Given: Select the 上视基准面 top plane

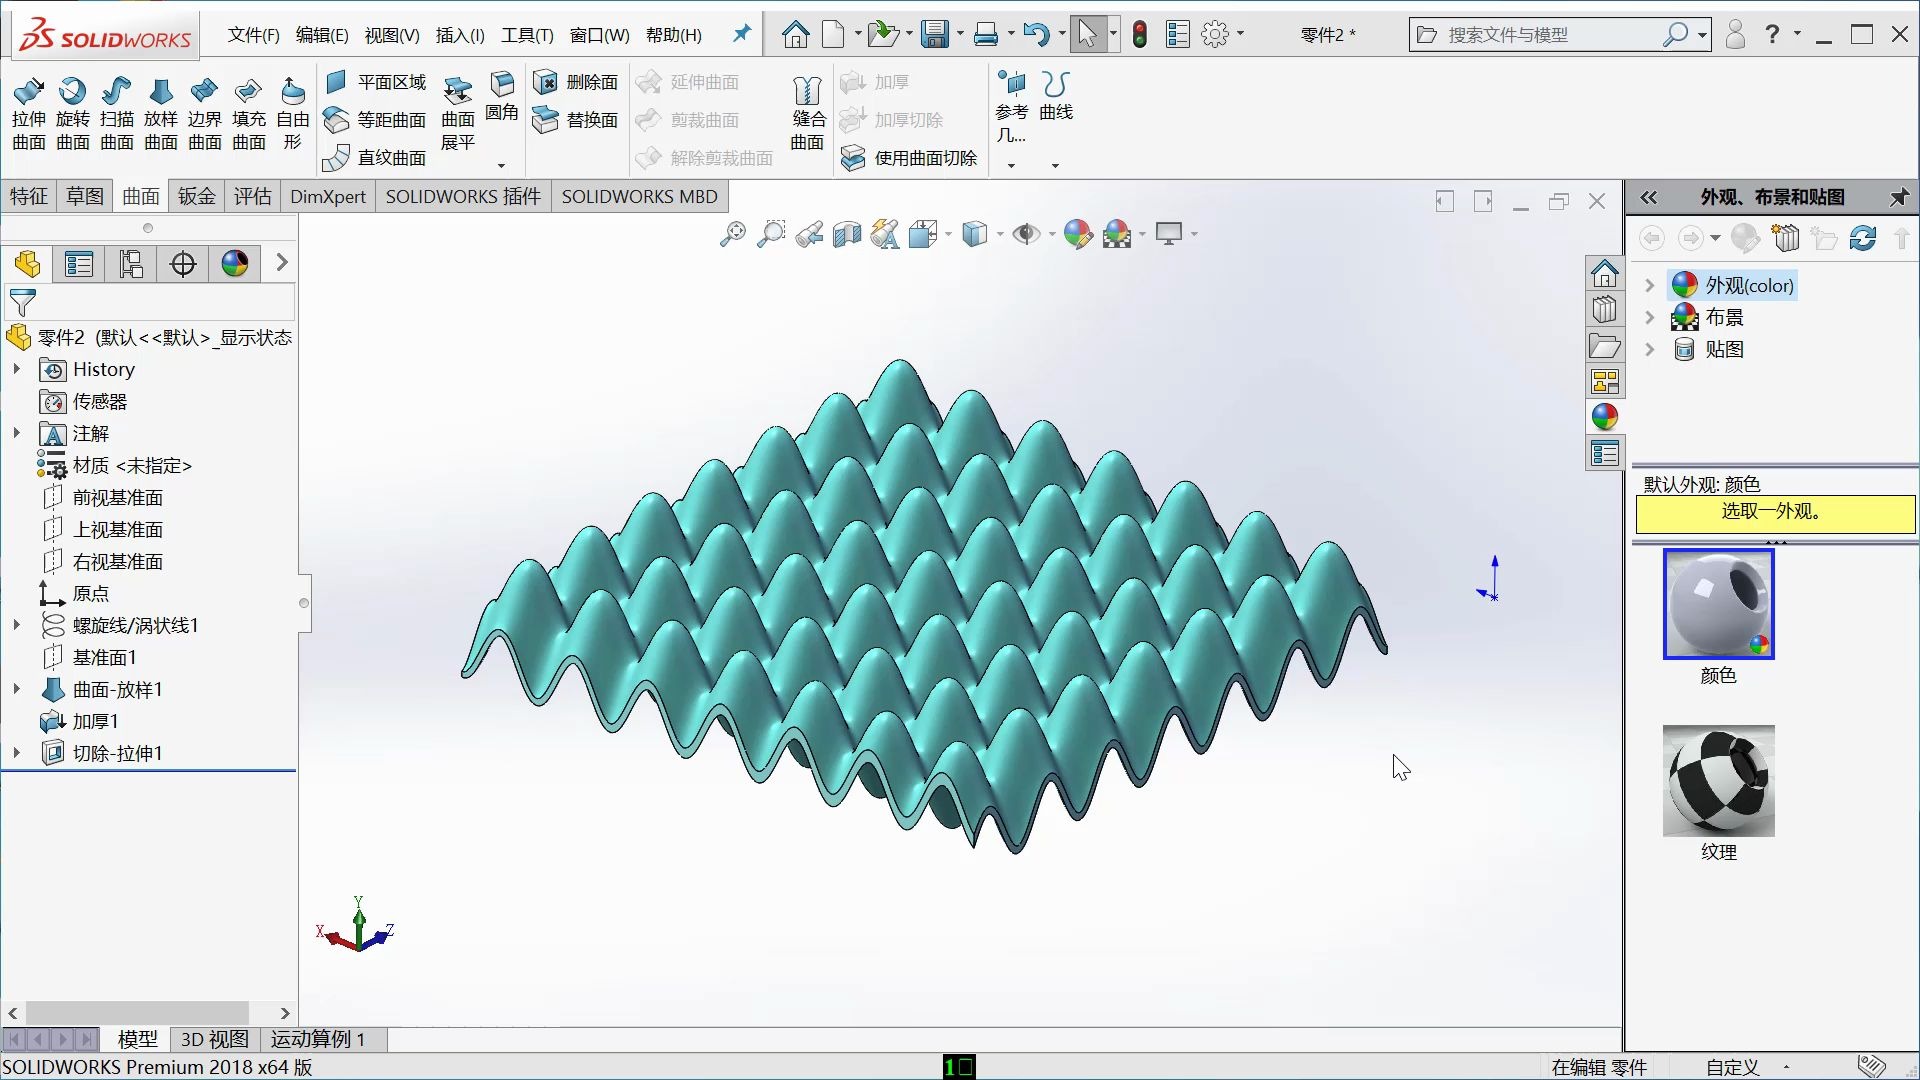Looking at the screenshot, I should 102,529.
